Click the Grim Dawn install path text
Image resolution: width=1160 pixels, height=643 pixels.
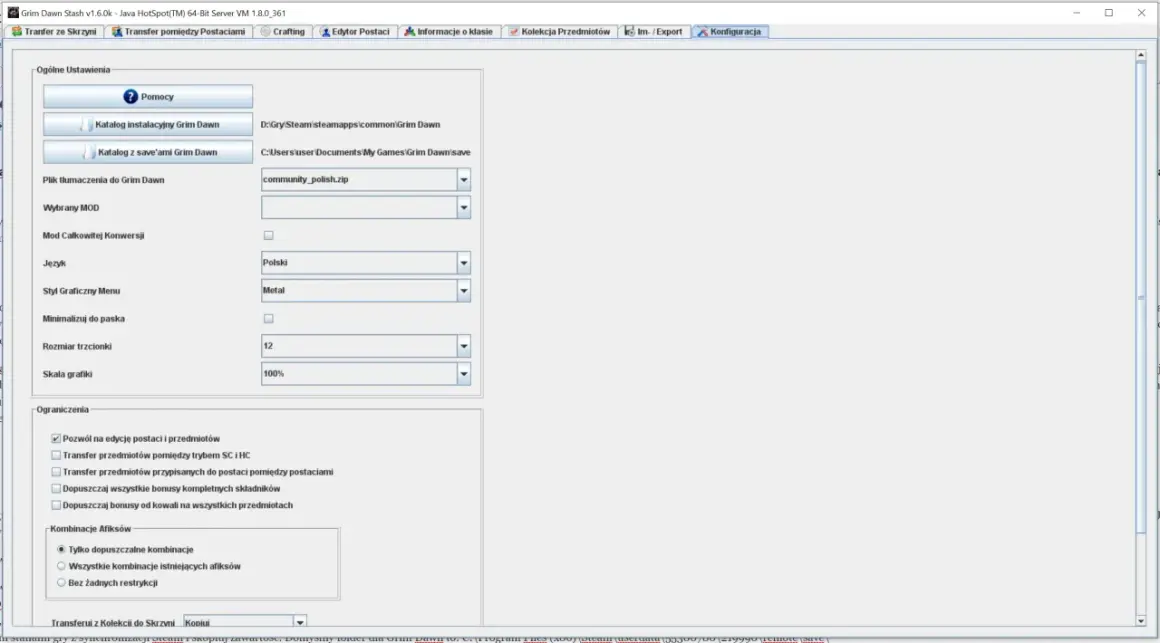350,125
